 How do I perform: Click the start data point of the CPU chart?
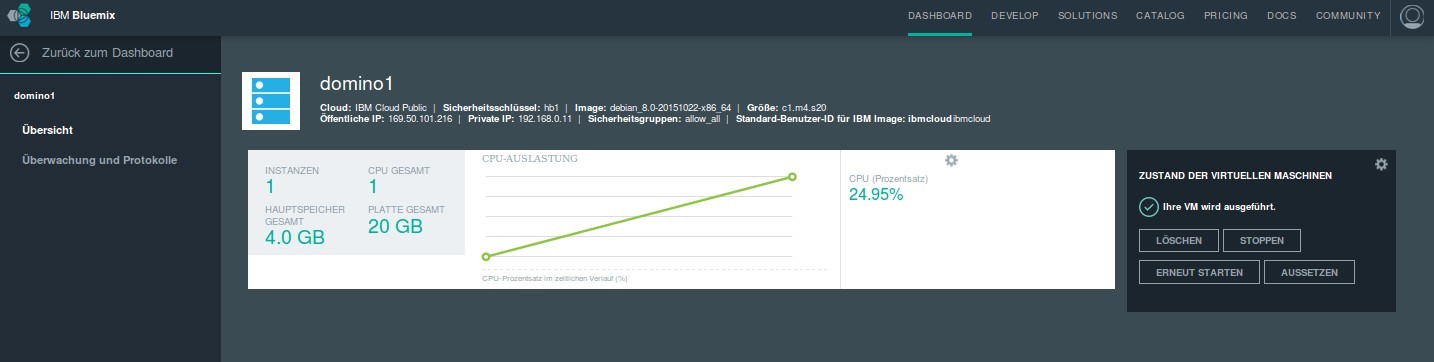485,256
